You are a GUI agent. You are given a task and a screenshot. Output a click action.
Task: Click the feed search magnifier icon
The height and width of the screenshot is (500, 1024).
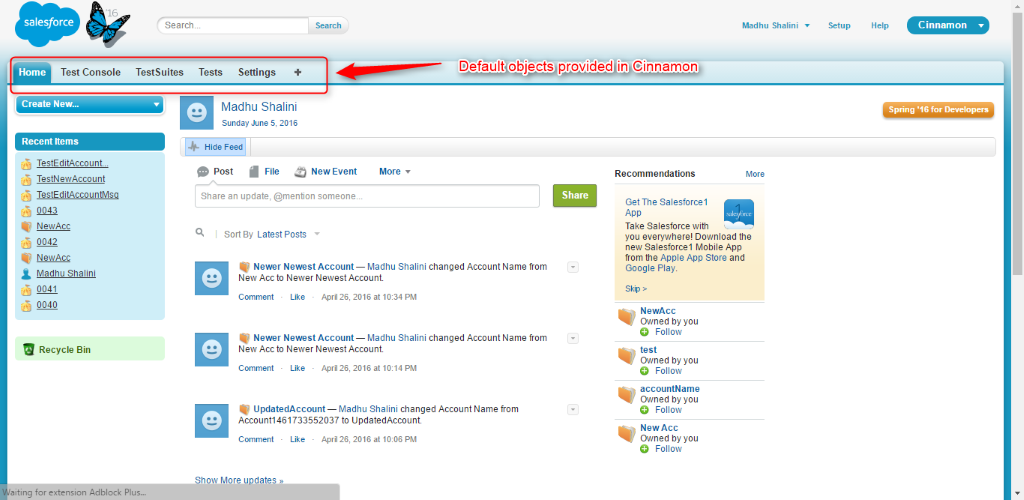[200, 232]
